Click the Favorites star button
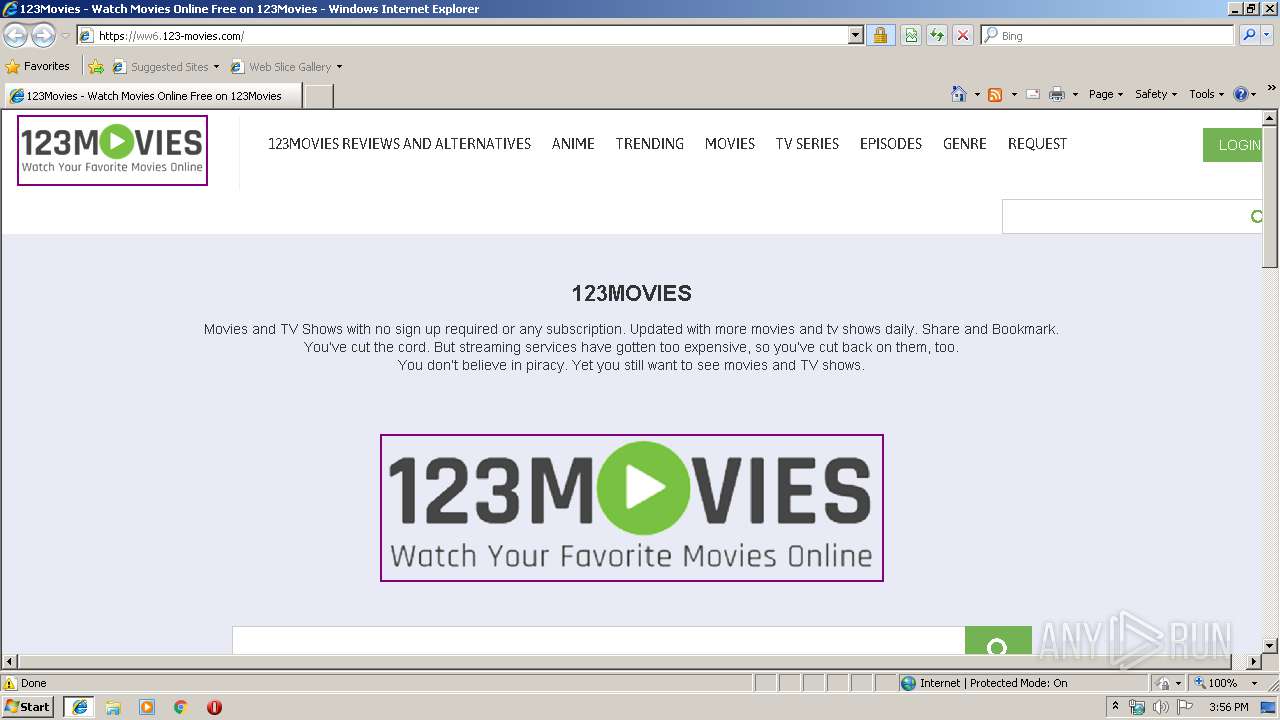Viewport: 1280px width, 720px height. click(38, 66)
